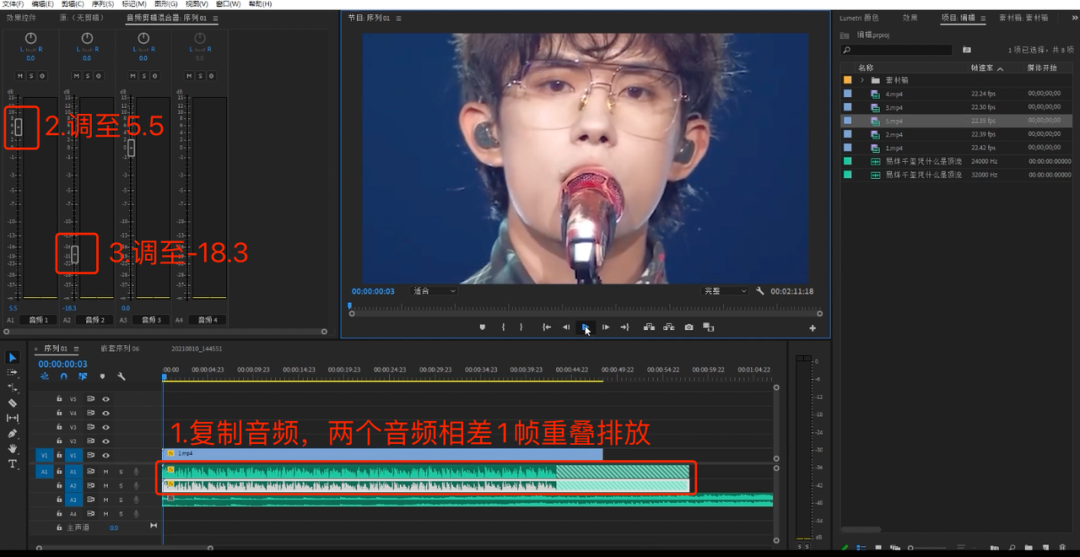Switch to 效果控件 tab
Viewport: 1080px width, 557px height.
pos(21,18)
